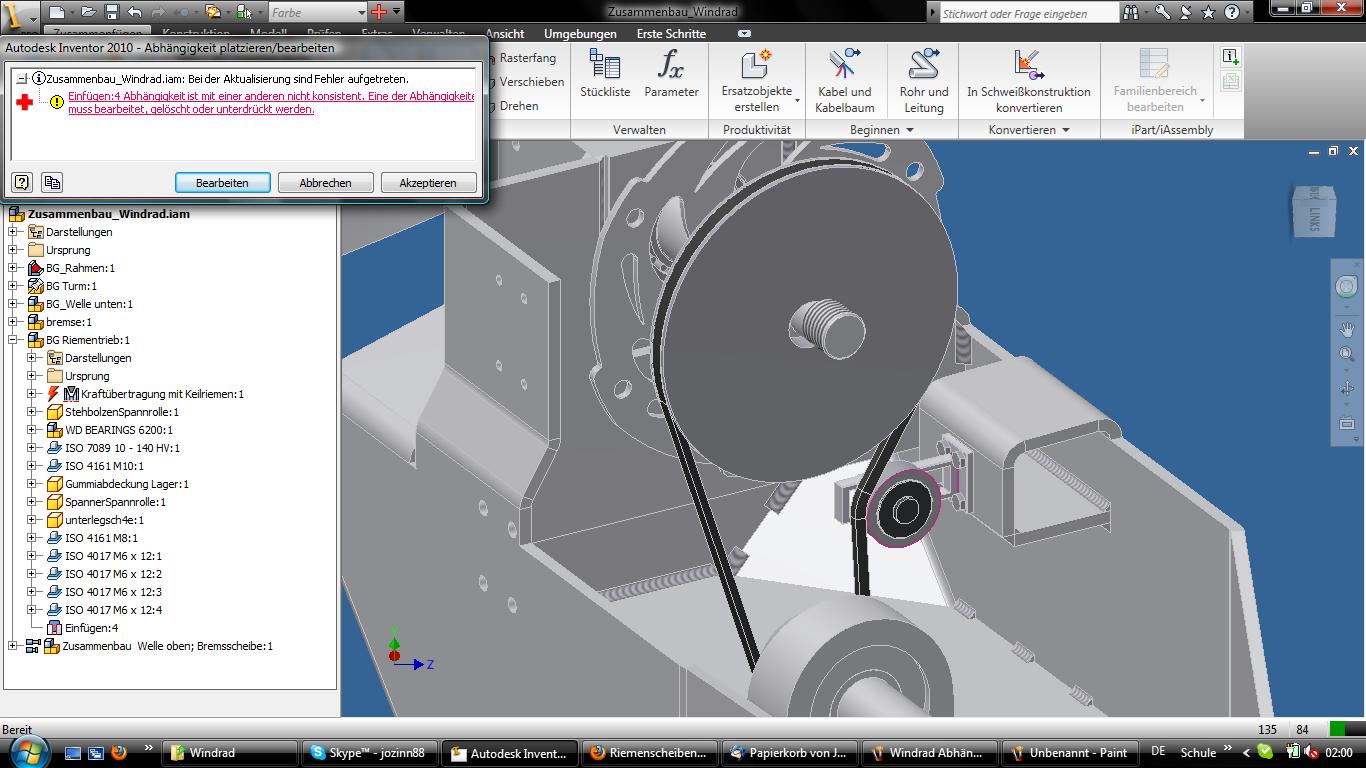Collapse the BG Riementrieb:1 tree node
1366x768 pixels.
coord(14,340)
